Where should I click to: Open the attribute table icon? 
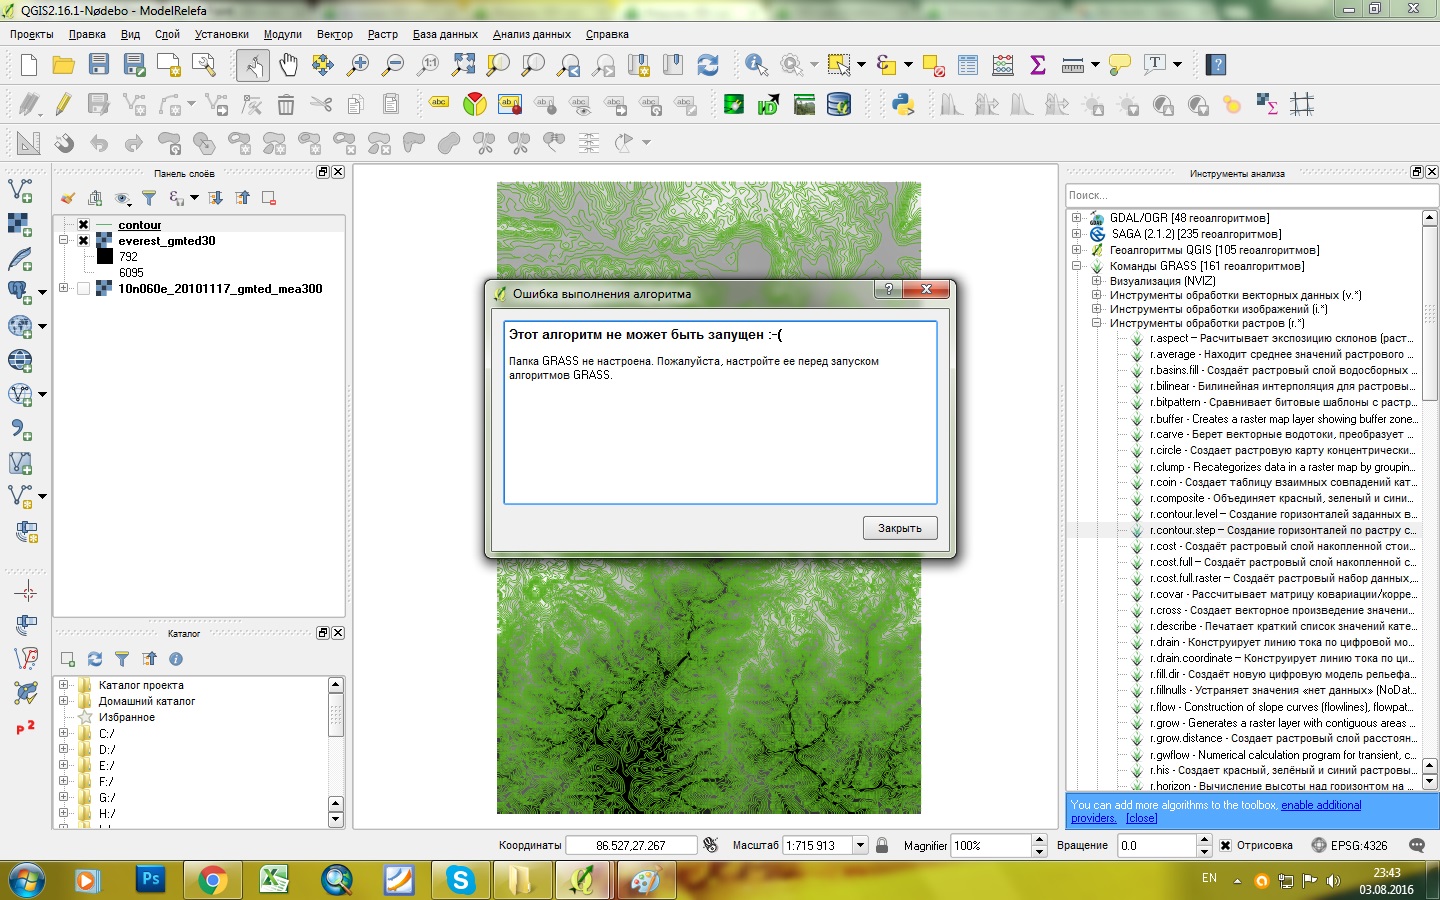click(x=967, y=65)
